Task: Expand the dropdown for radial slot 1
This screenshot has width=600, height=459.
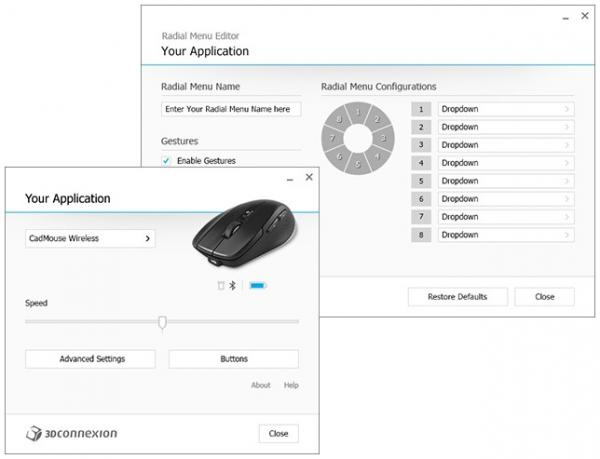Action: (x=507, y=109)
